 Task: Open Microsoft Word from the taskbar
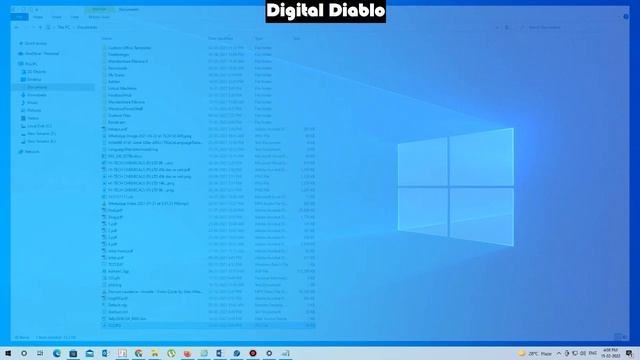click(x=220, y=353)
